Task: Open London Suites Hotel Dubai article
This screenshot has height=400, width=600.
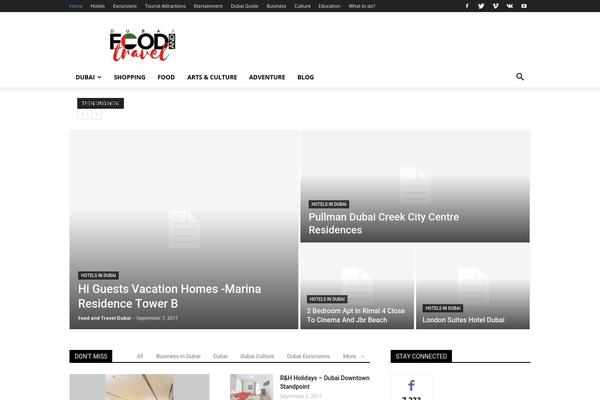Action: point(463,320)
